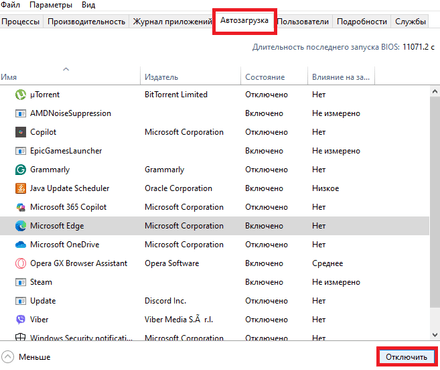The width and height of the screenshot is (440, 370).
Task: Click the Grammarly green icon
Action: [20, 170]
